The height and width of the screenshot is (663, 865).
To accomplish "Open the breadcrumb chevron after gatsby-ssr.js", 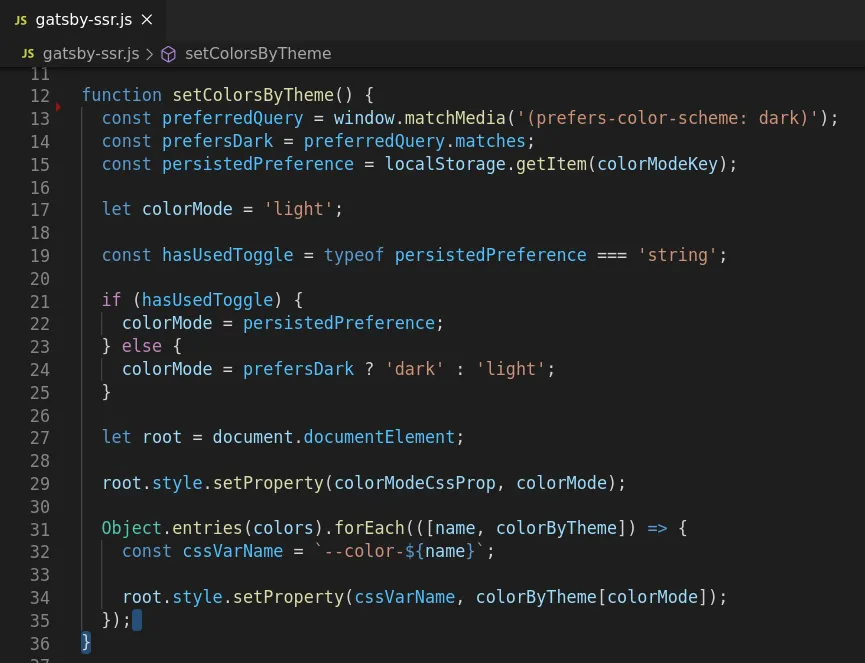I will point(149,54).
